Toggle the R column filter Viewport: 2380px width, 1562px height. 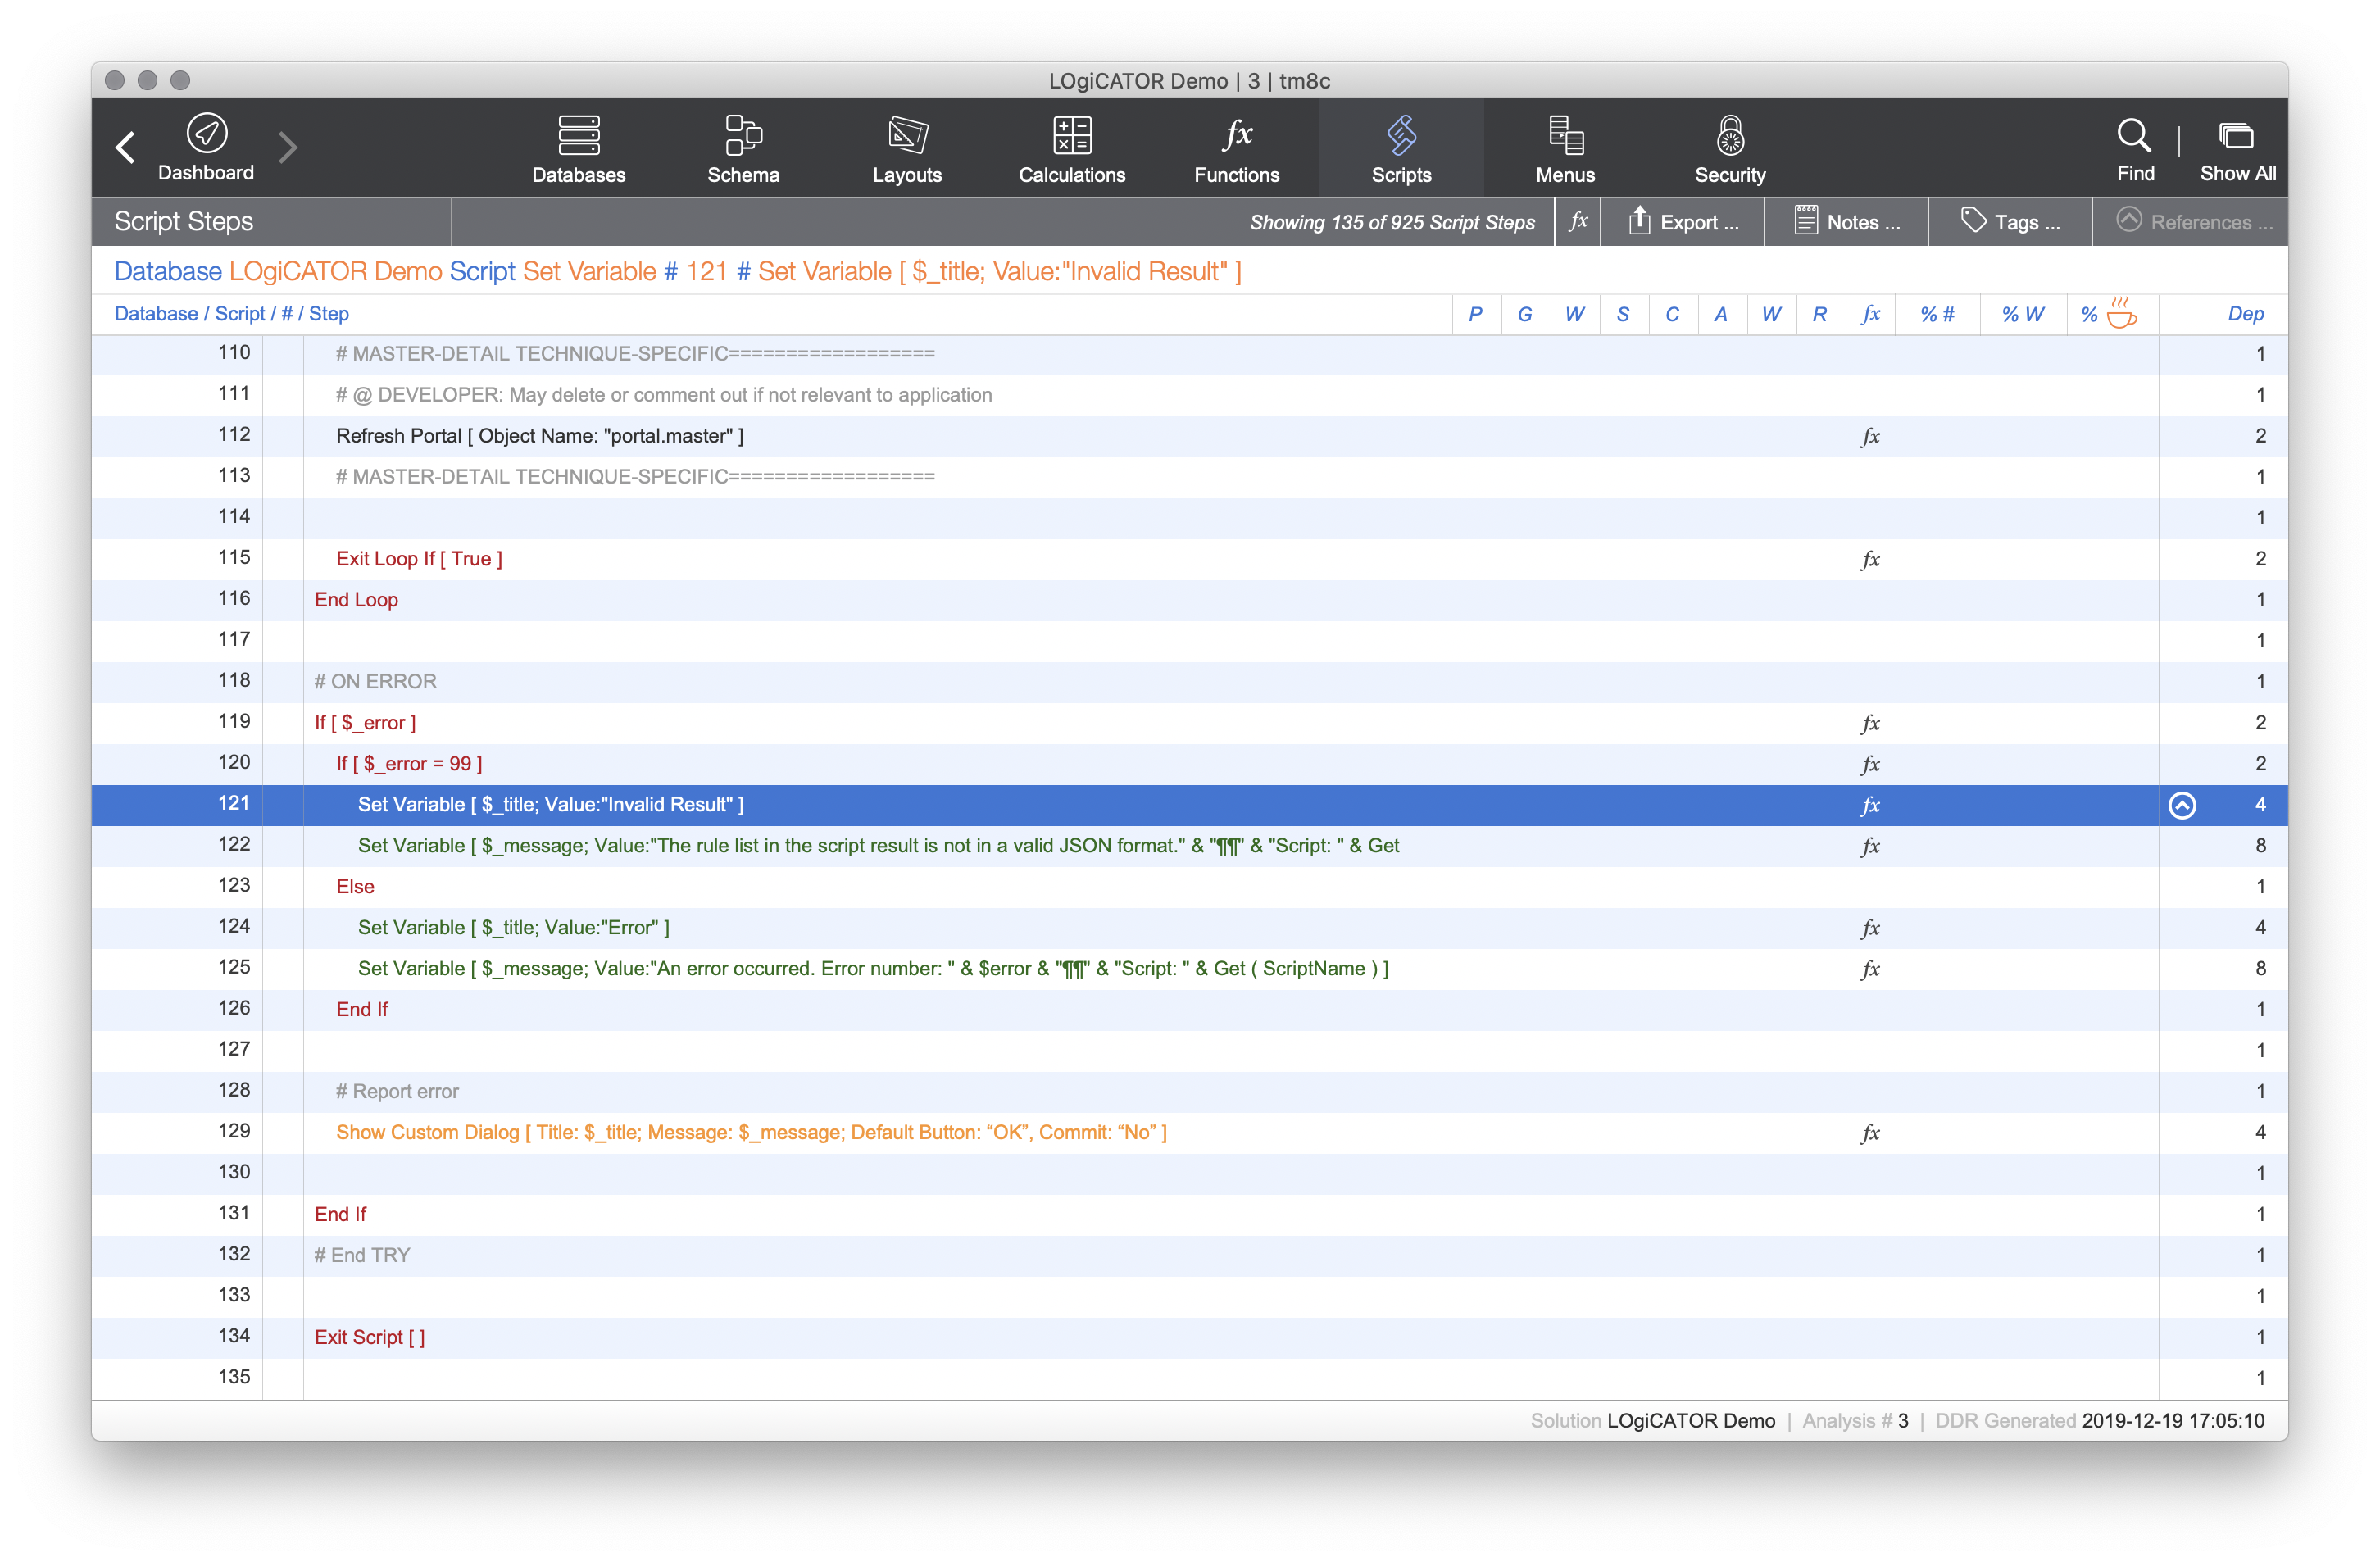click(x=1820, y=314)
